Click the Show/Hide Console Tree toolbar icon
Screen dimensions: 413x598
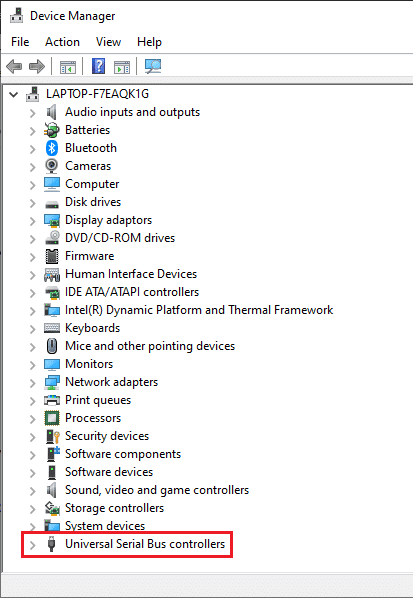(x=68, y=67)
